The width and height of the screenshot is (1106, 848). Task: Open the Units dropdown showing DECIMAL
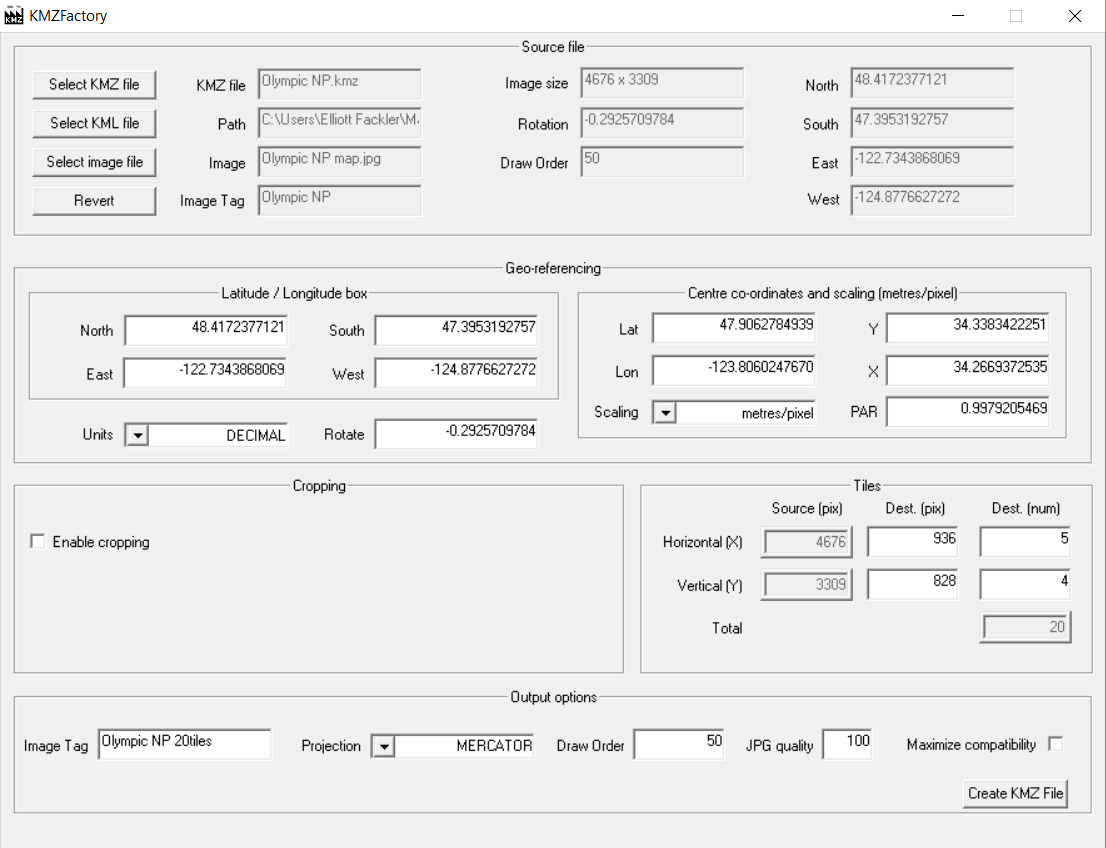[136, 434]
